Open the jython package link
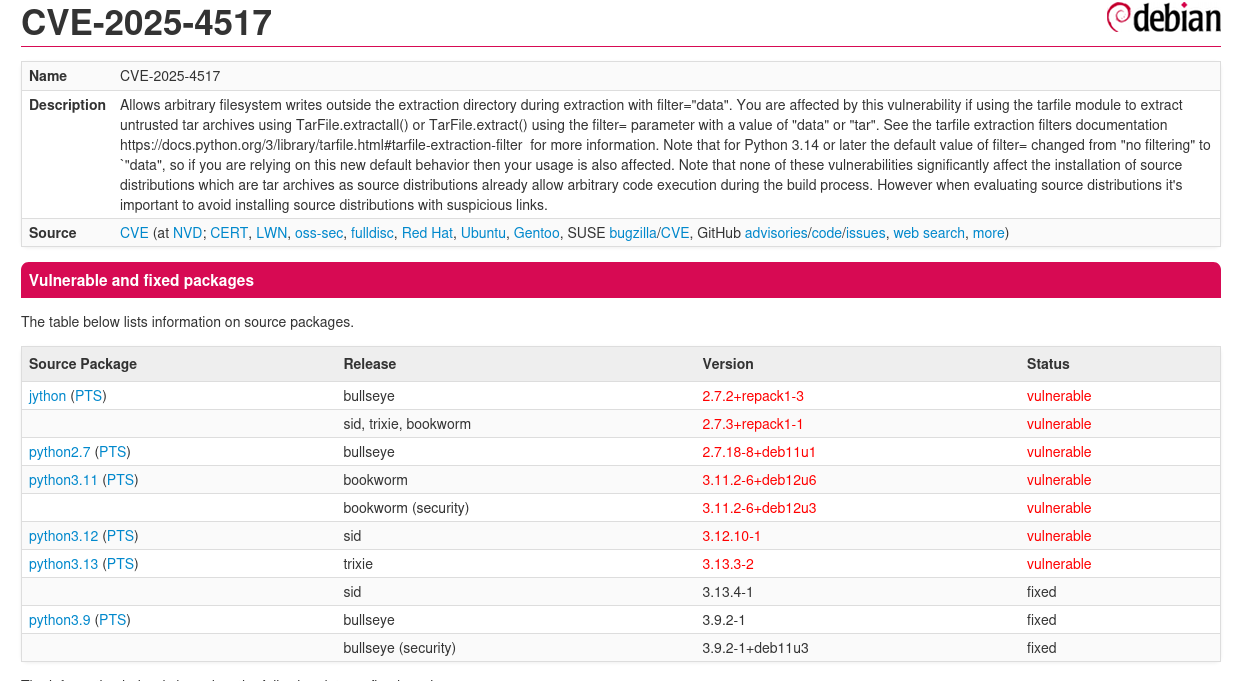 point(47,396)
